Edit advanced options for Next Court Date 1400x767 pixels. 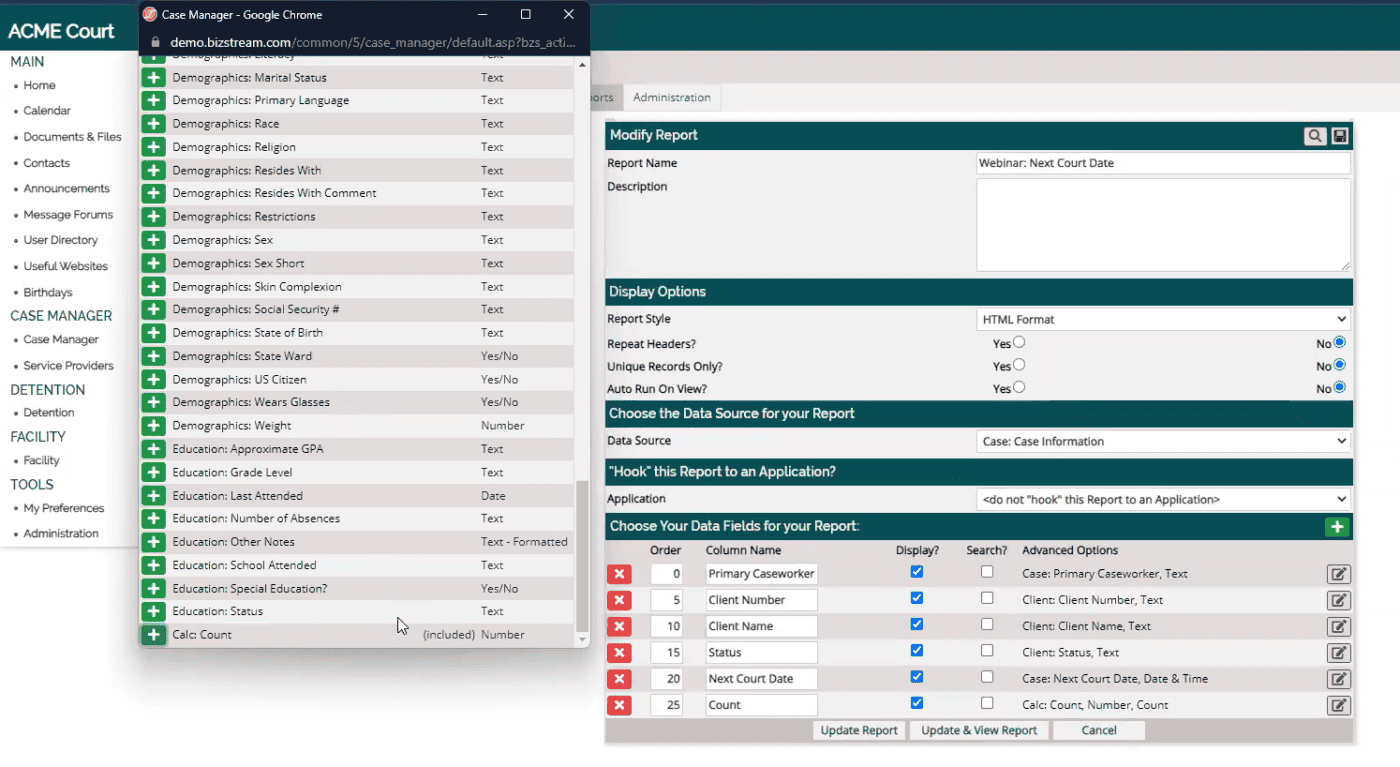[x=1338, y=679]
